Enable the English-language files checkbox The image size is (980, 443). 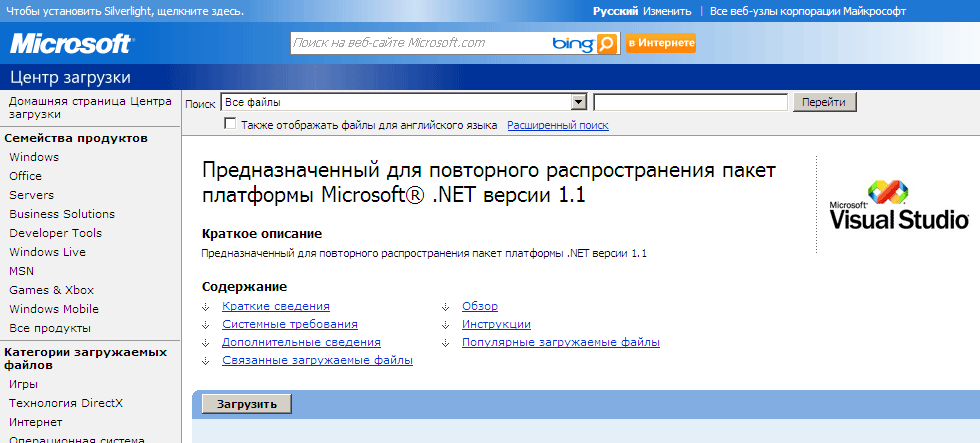230,124
